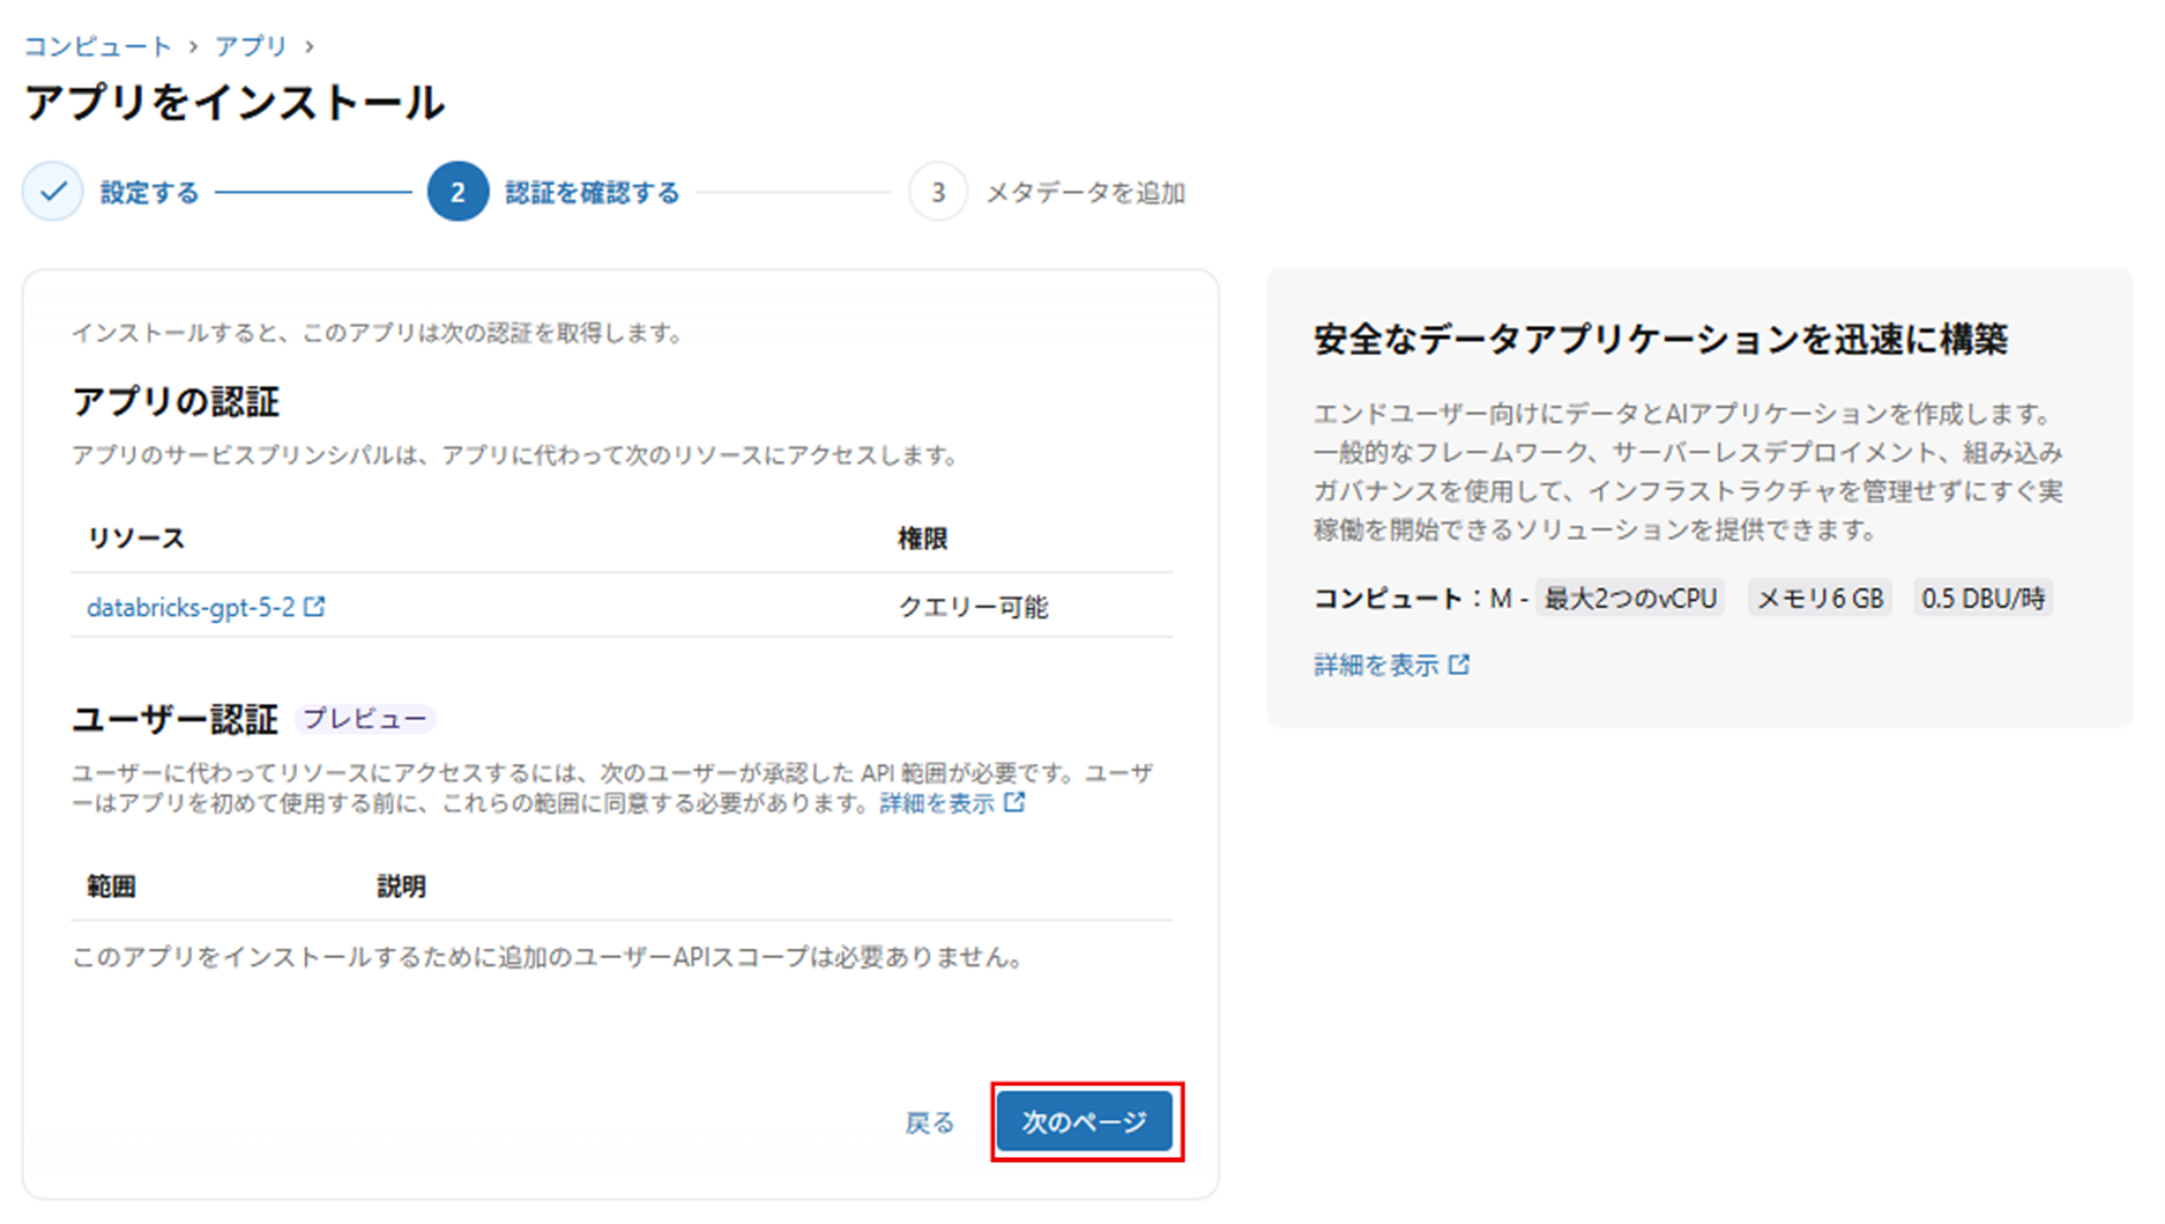Image resolution: width=2165 pixels, height=1224 pixels.
Task: Open the databricks-gpt-5-2 resource link
Action: pos(191,608)
